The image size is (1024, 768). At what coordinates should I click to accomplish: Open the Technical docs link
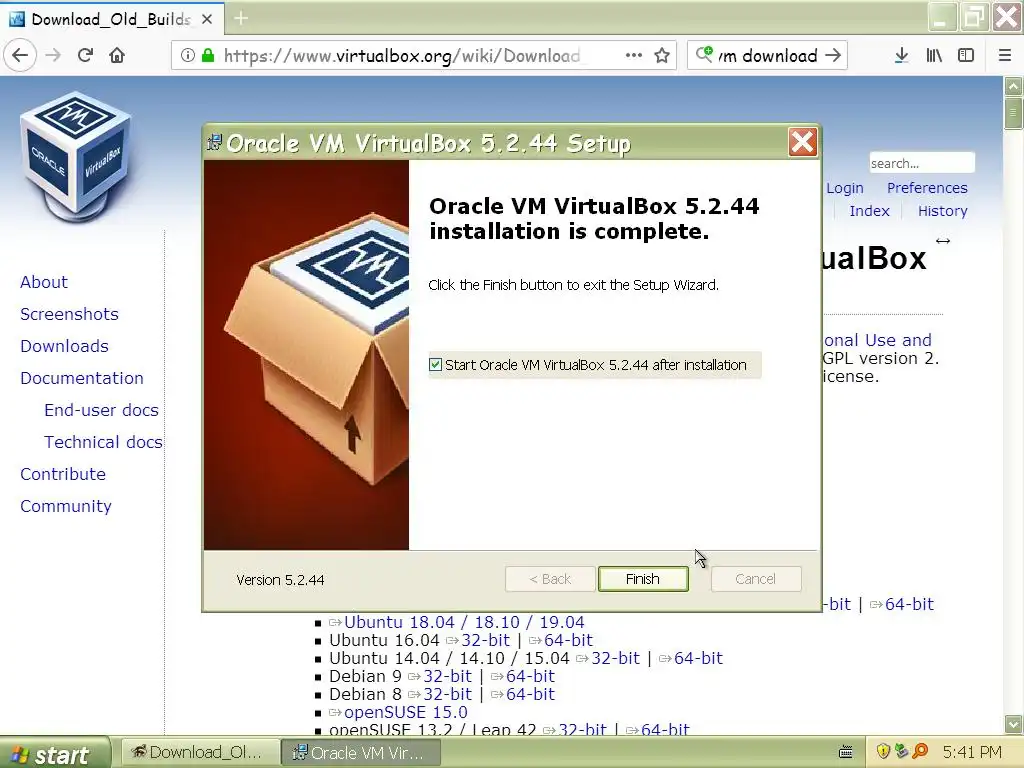(x=103, y=442)
